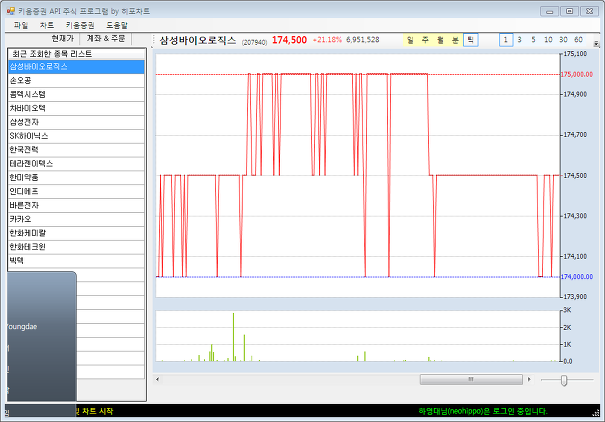Image resolution: width=605 pixels, height=422 pixels.
Task: Open the 도움말 menu
Action: tap(117, 25)
